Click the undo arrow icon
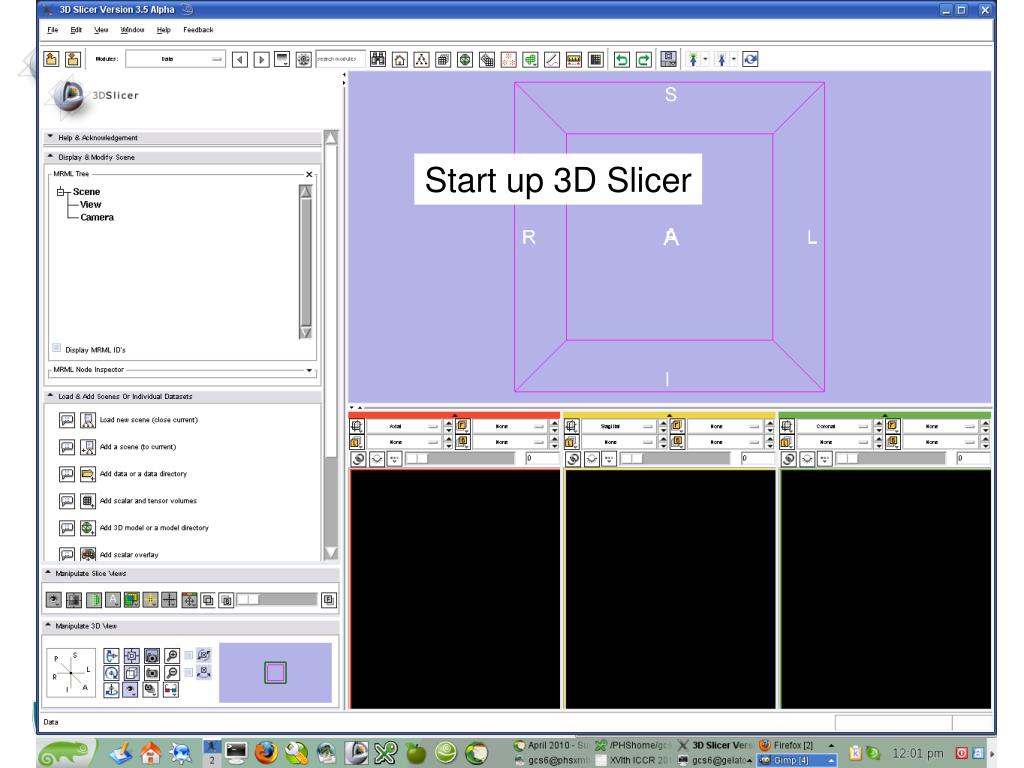 pyautogui.click(x=622, y=59)
